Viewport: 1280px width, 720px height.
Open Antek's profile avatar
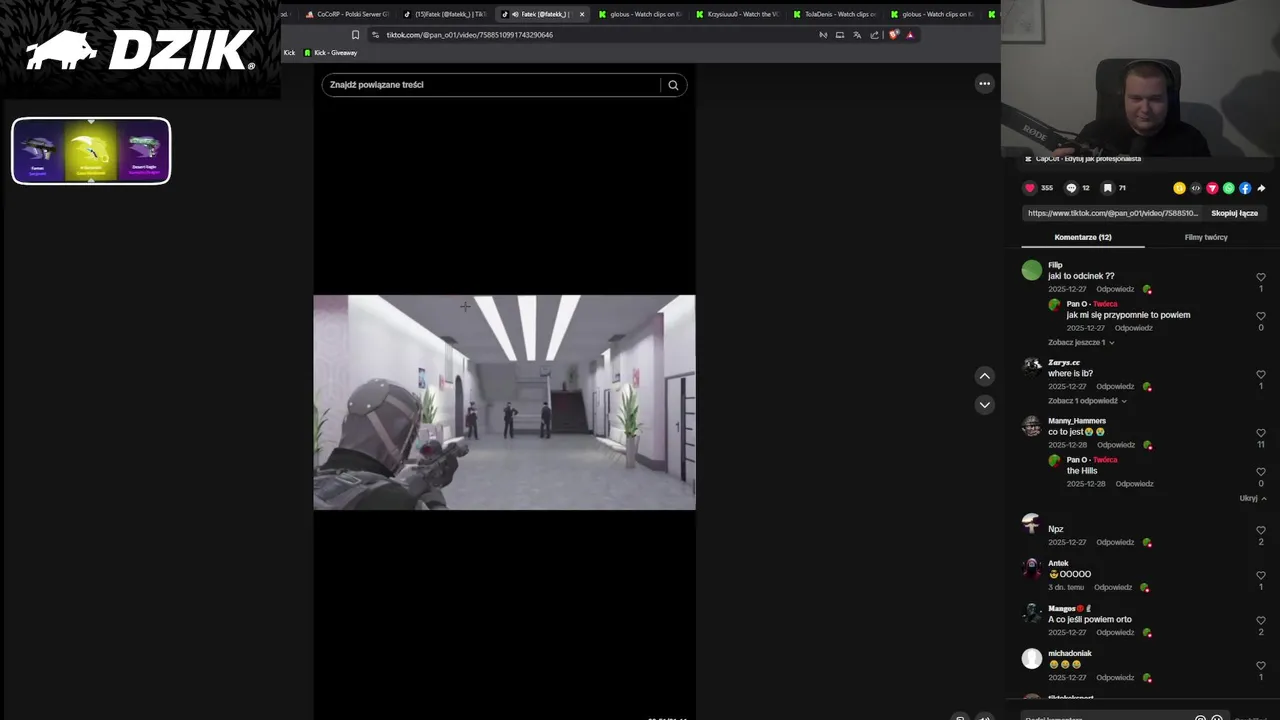point(1031,568)
